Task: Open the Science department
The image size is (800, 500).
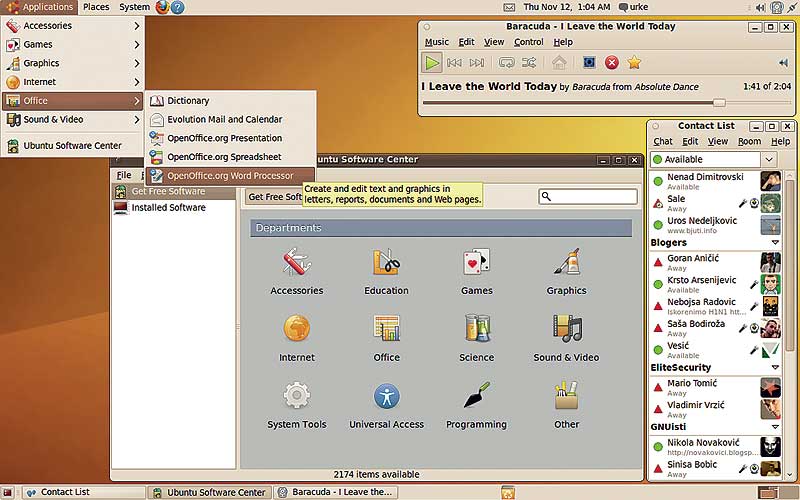Action: pyautogui.click(x=477, y=338)
